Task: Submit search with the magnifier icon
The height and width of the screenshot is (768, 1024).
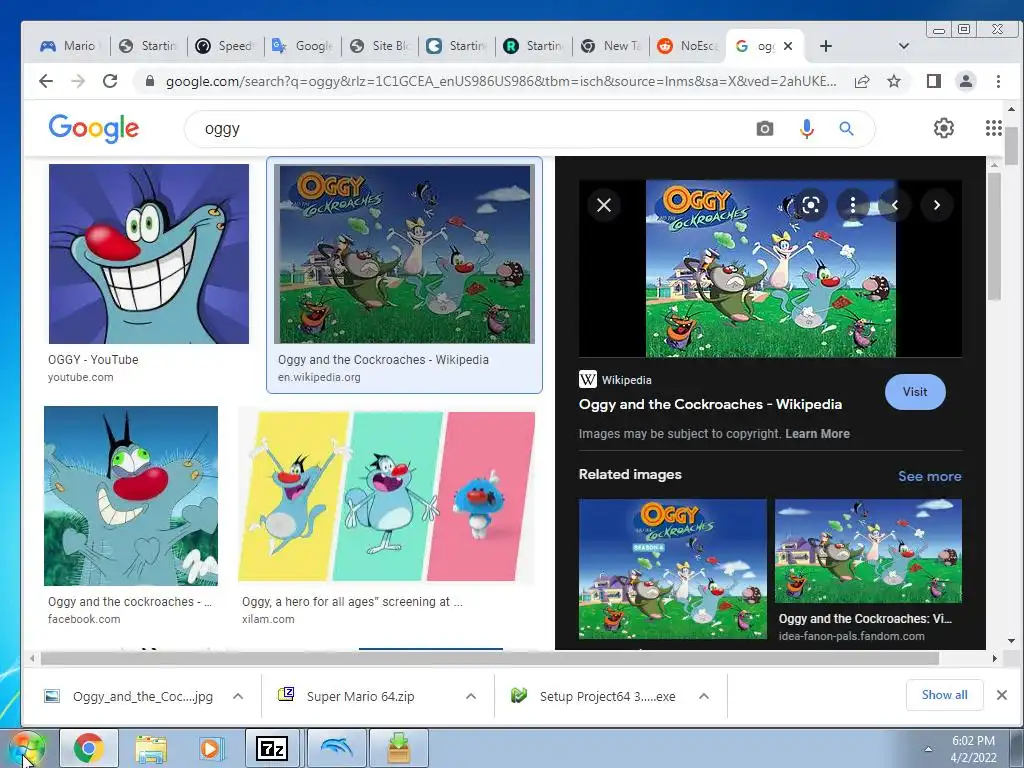Action: tap(846, 129)
